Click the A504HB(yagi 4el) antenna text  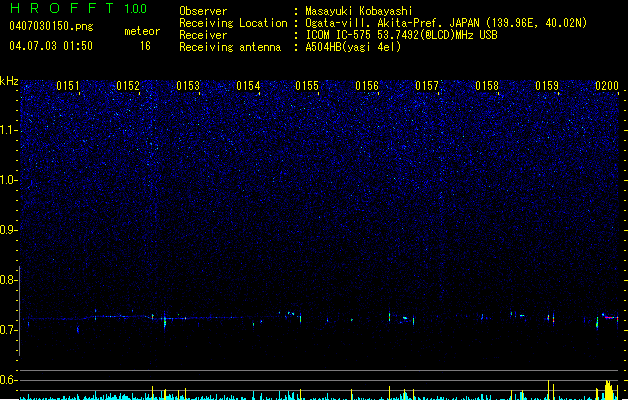[353, 47]
